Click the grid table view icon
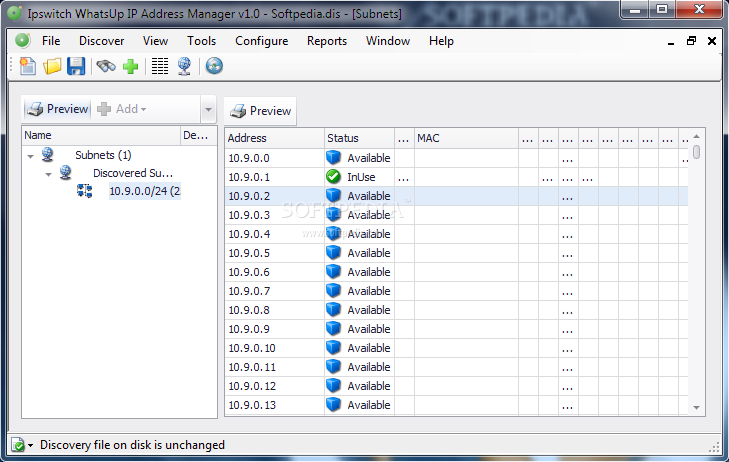The height and width of the screenshot is (462, 729). tap(160, 66)
